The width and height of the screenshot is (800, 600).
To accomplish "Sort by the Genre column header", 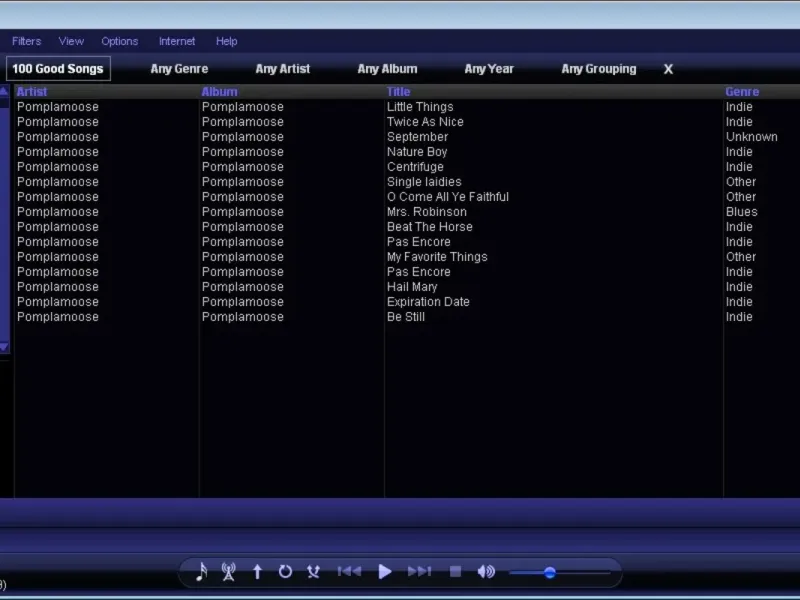I will tap(742, 92).
